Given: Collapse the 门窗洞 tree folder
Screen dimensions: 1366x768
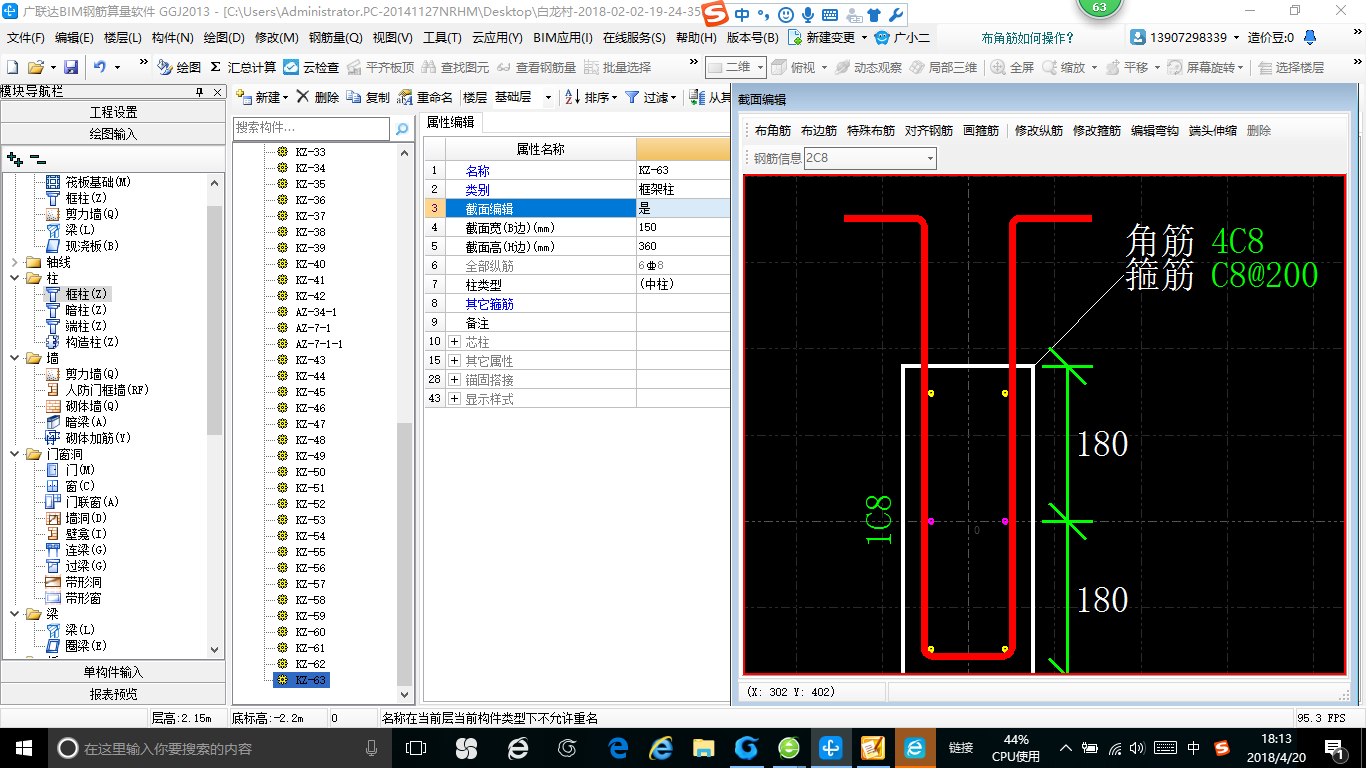Looking at the screenshot, I should point(16,454).
